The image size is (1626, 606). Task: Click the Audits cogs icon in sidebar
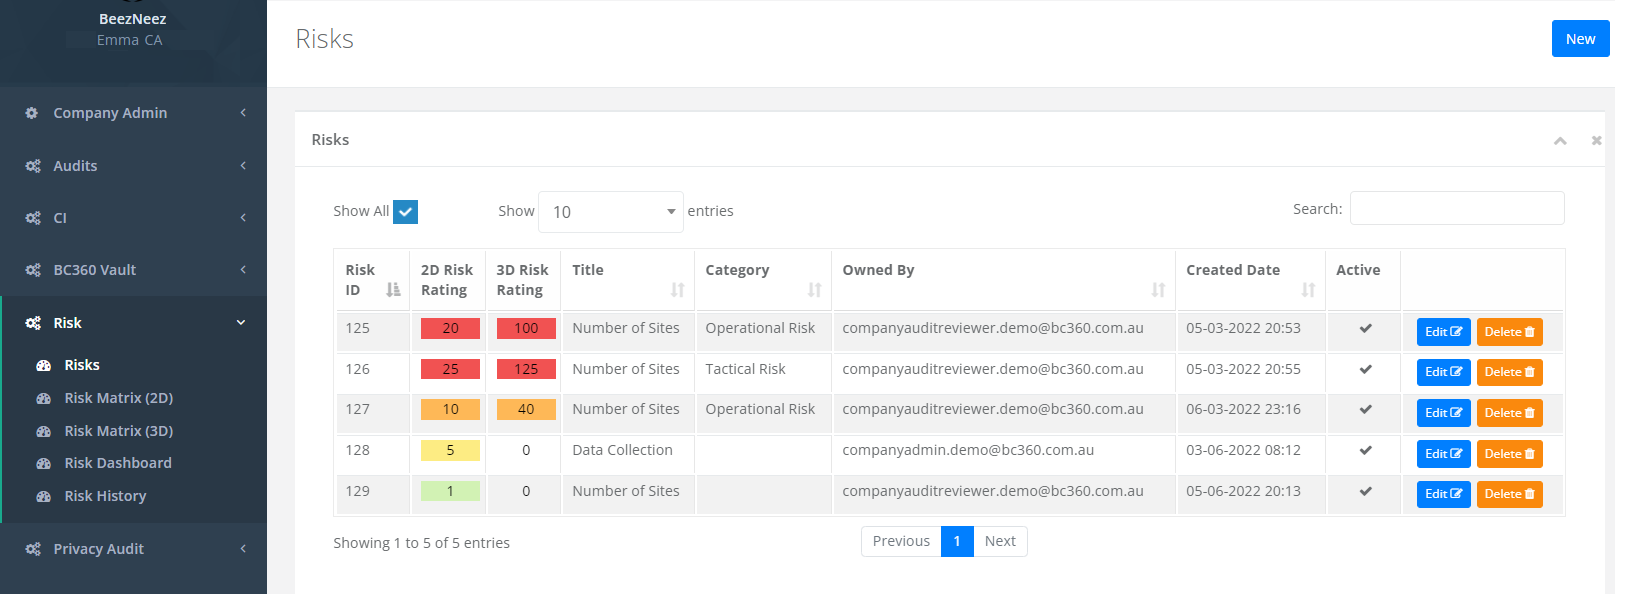[x=33, y=166]
